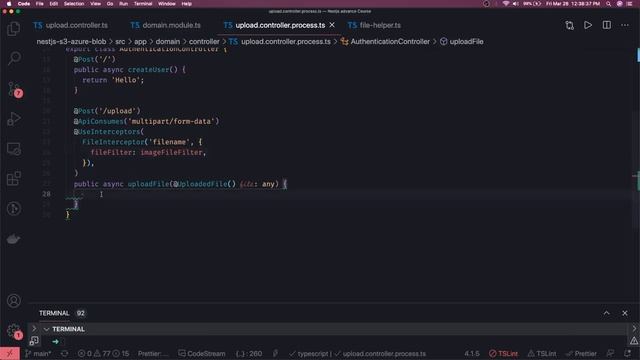
Task: Open the Remote Explorer view
Action: [13, 149]
